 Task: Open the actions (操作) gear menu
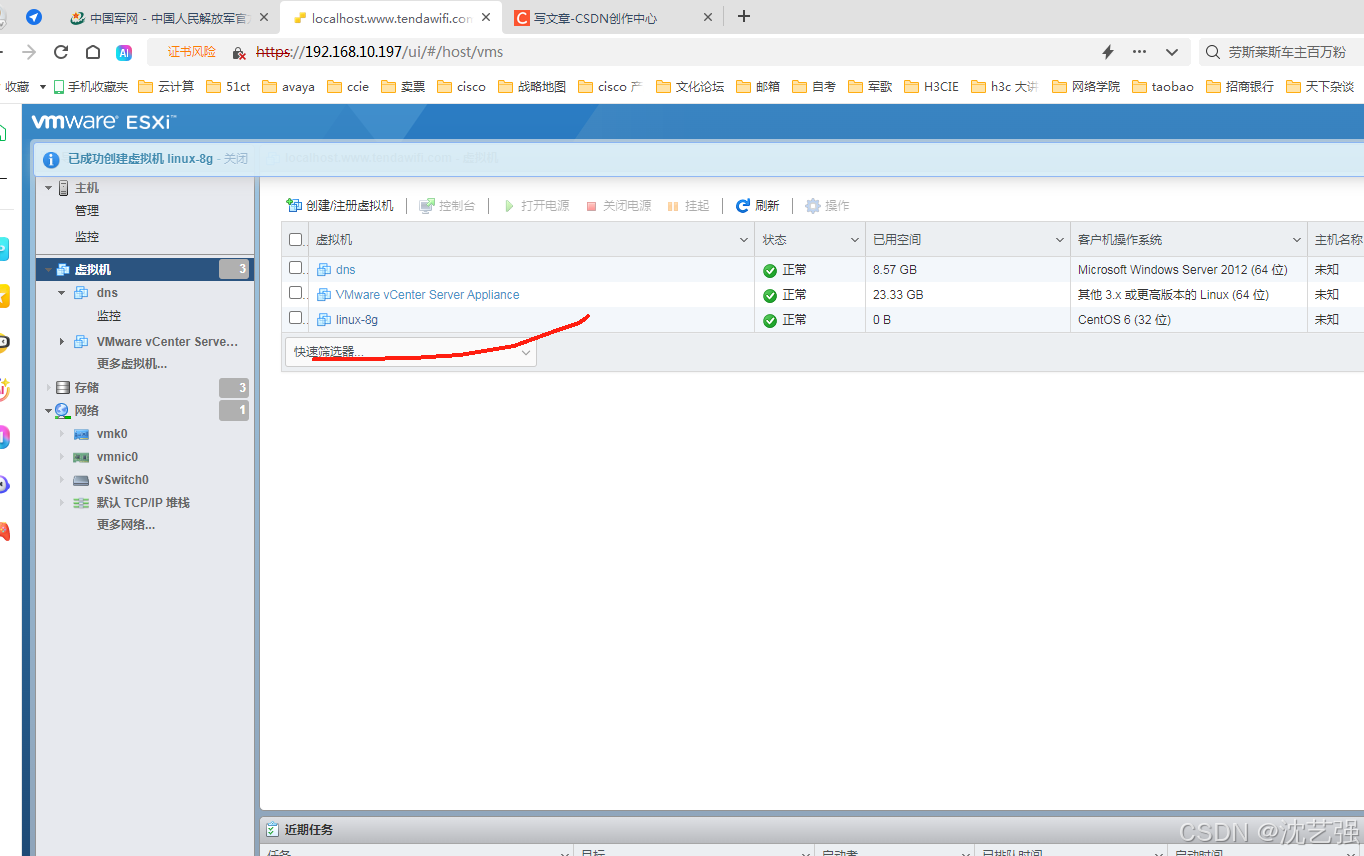coord(827,205)
